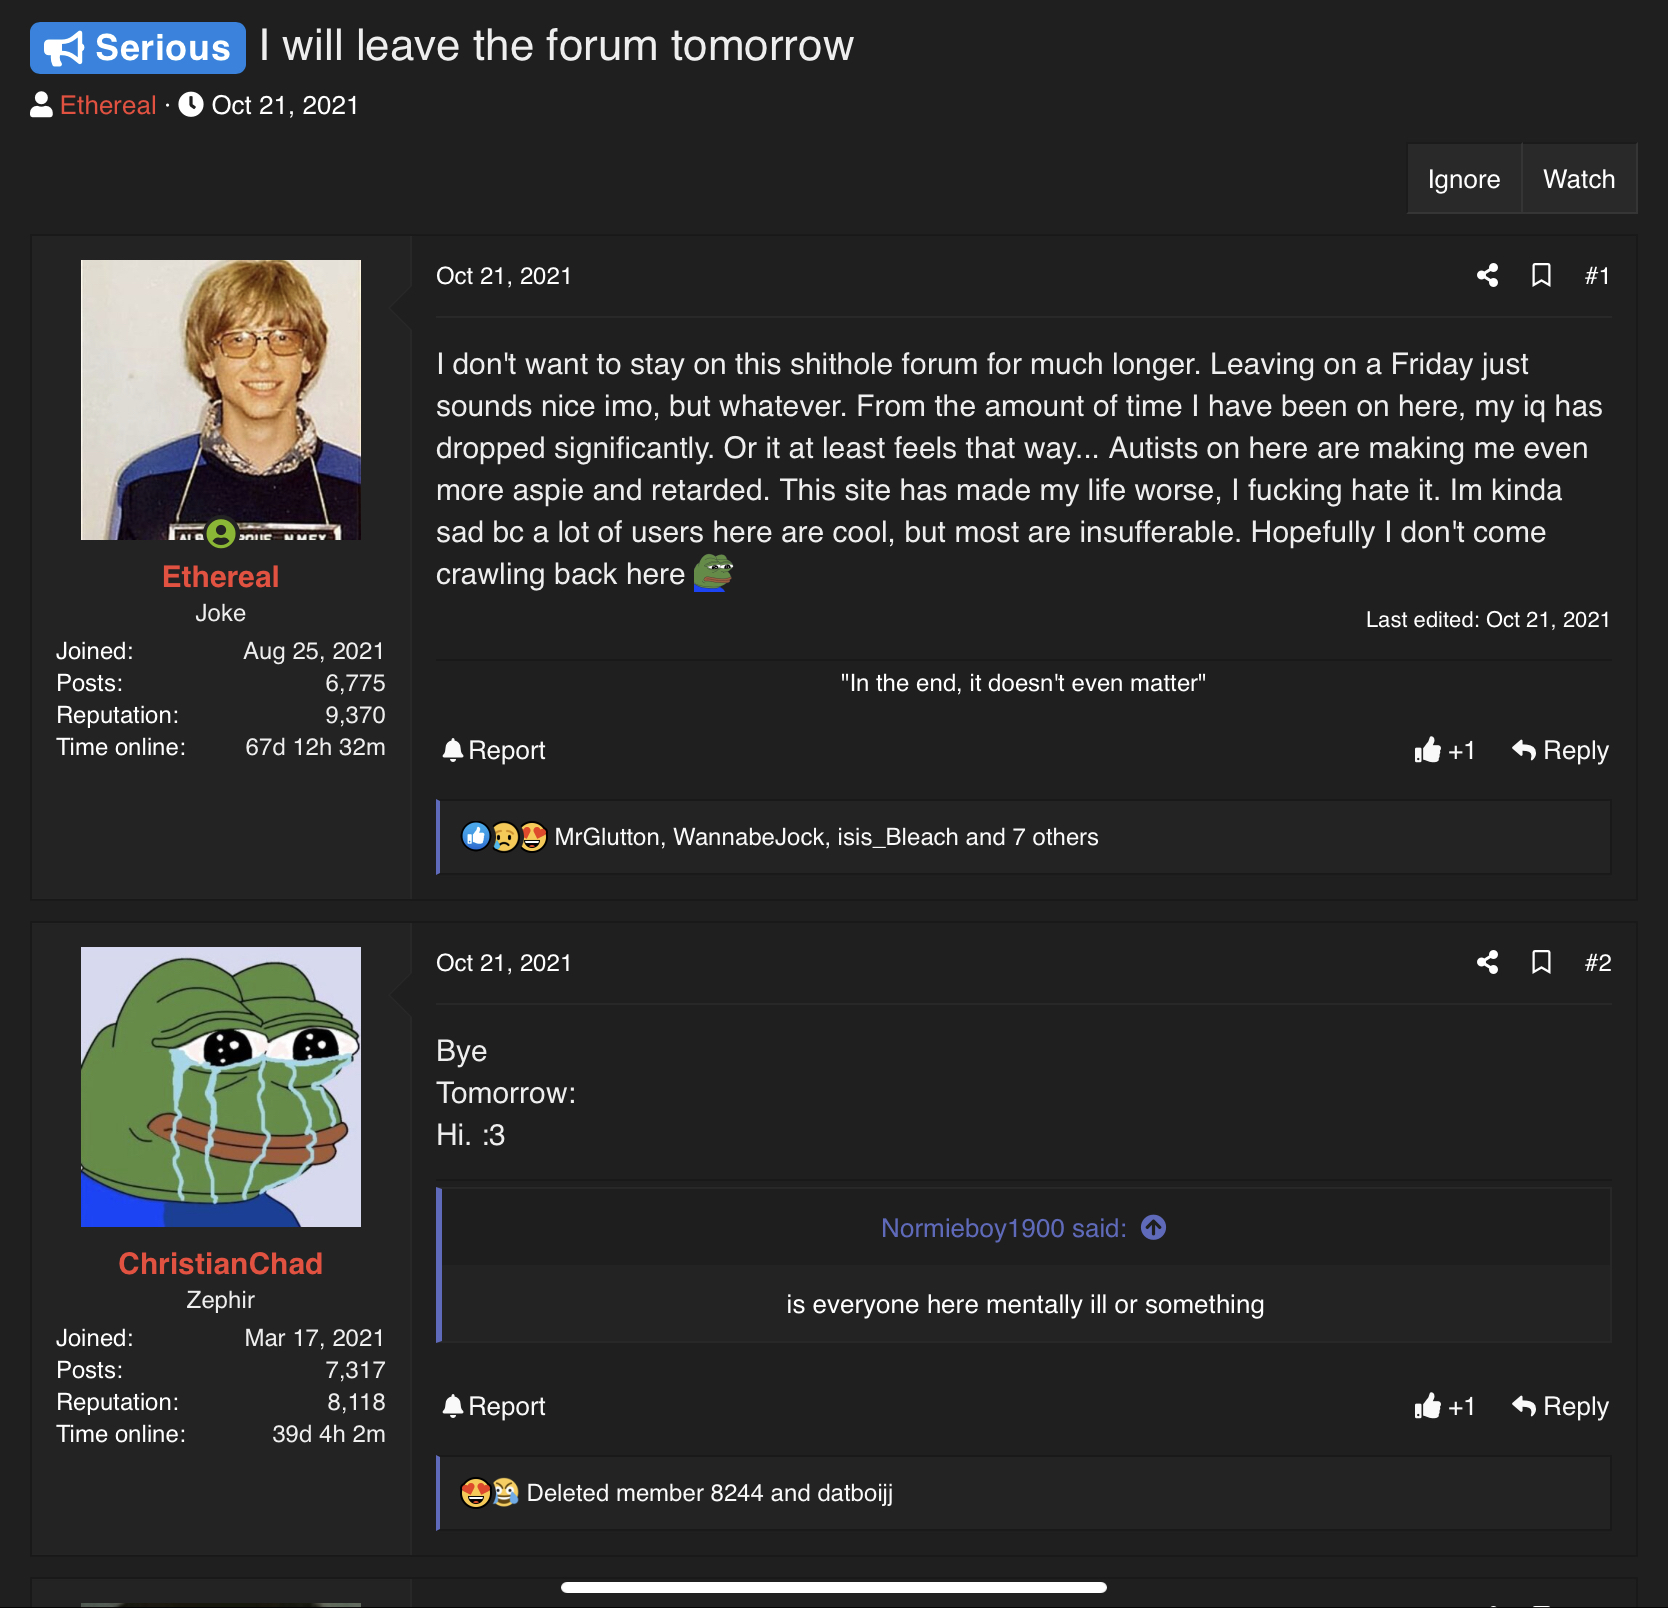Open post #1 permalink number
The image size is (1668, 1608).
pos(1597,275)
